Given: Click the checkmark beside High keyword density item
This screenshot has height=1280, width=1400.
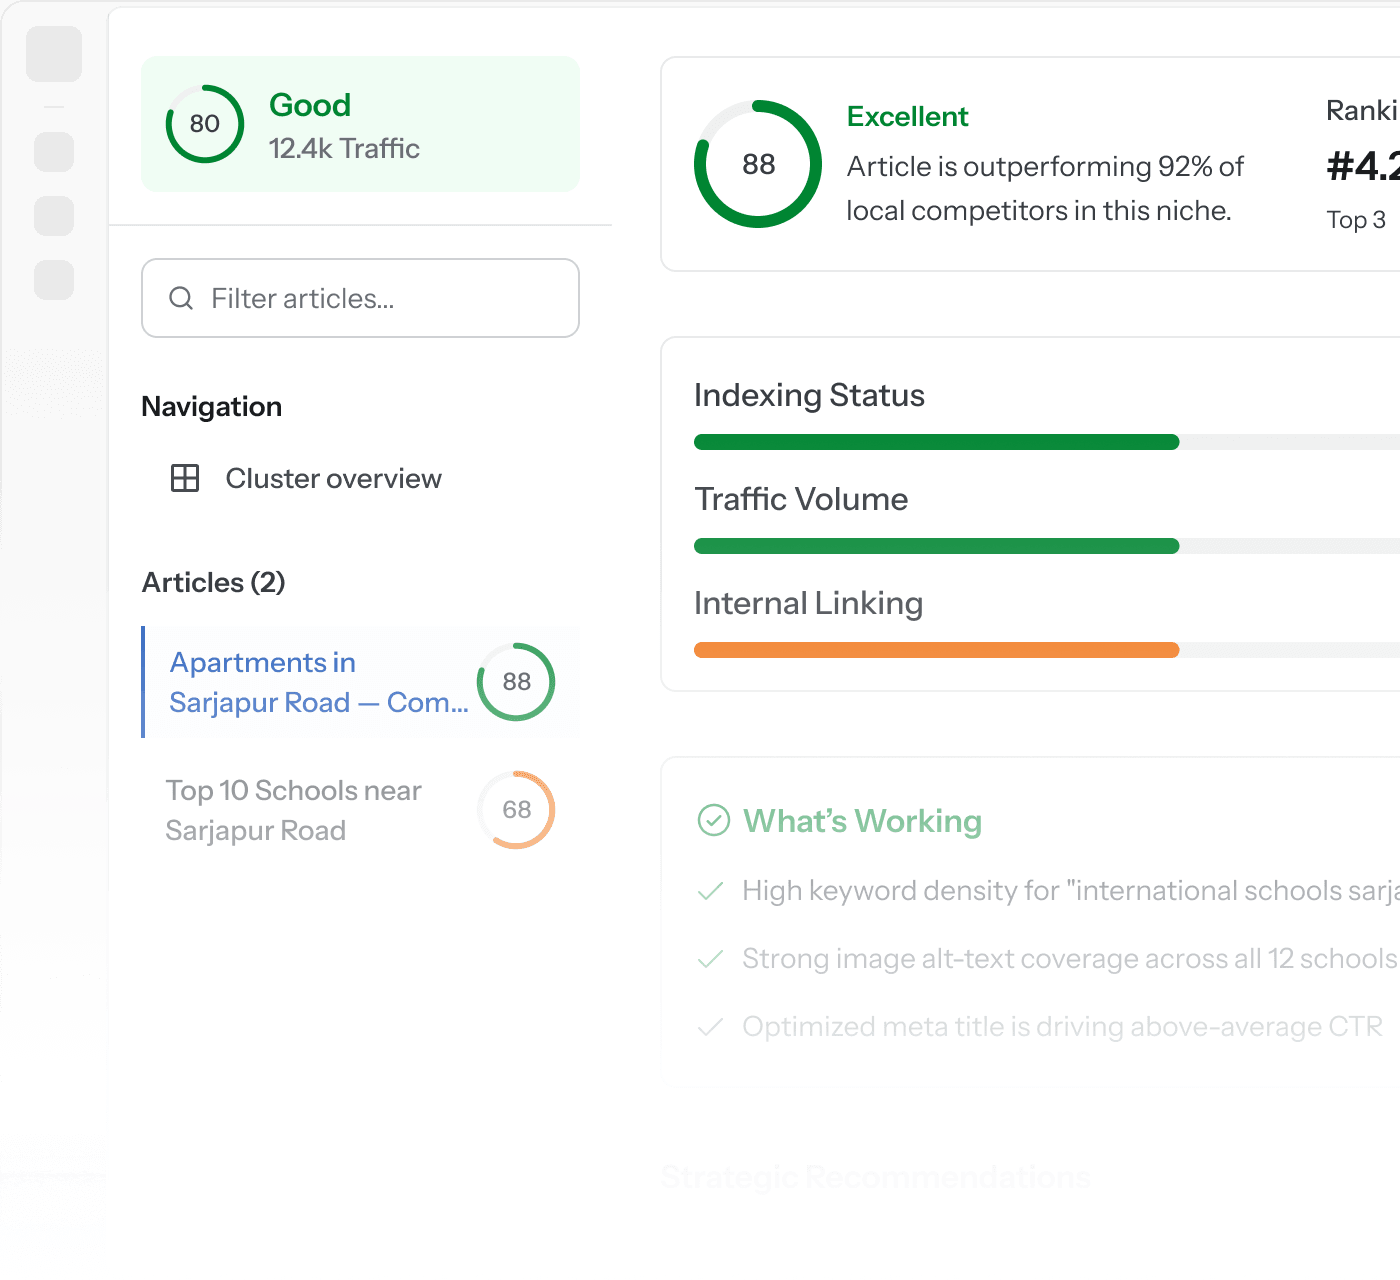Looking at the screenshot, I should [x=710, y=891].
